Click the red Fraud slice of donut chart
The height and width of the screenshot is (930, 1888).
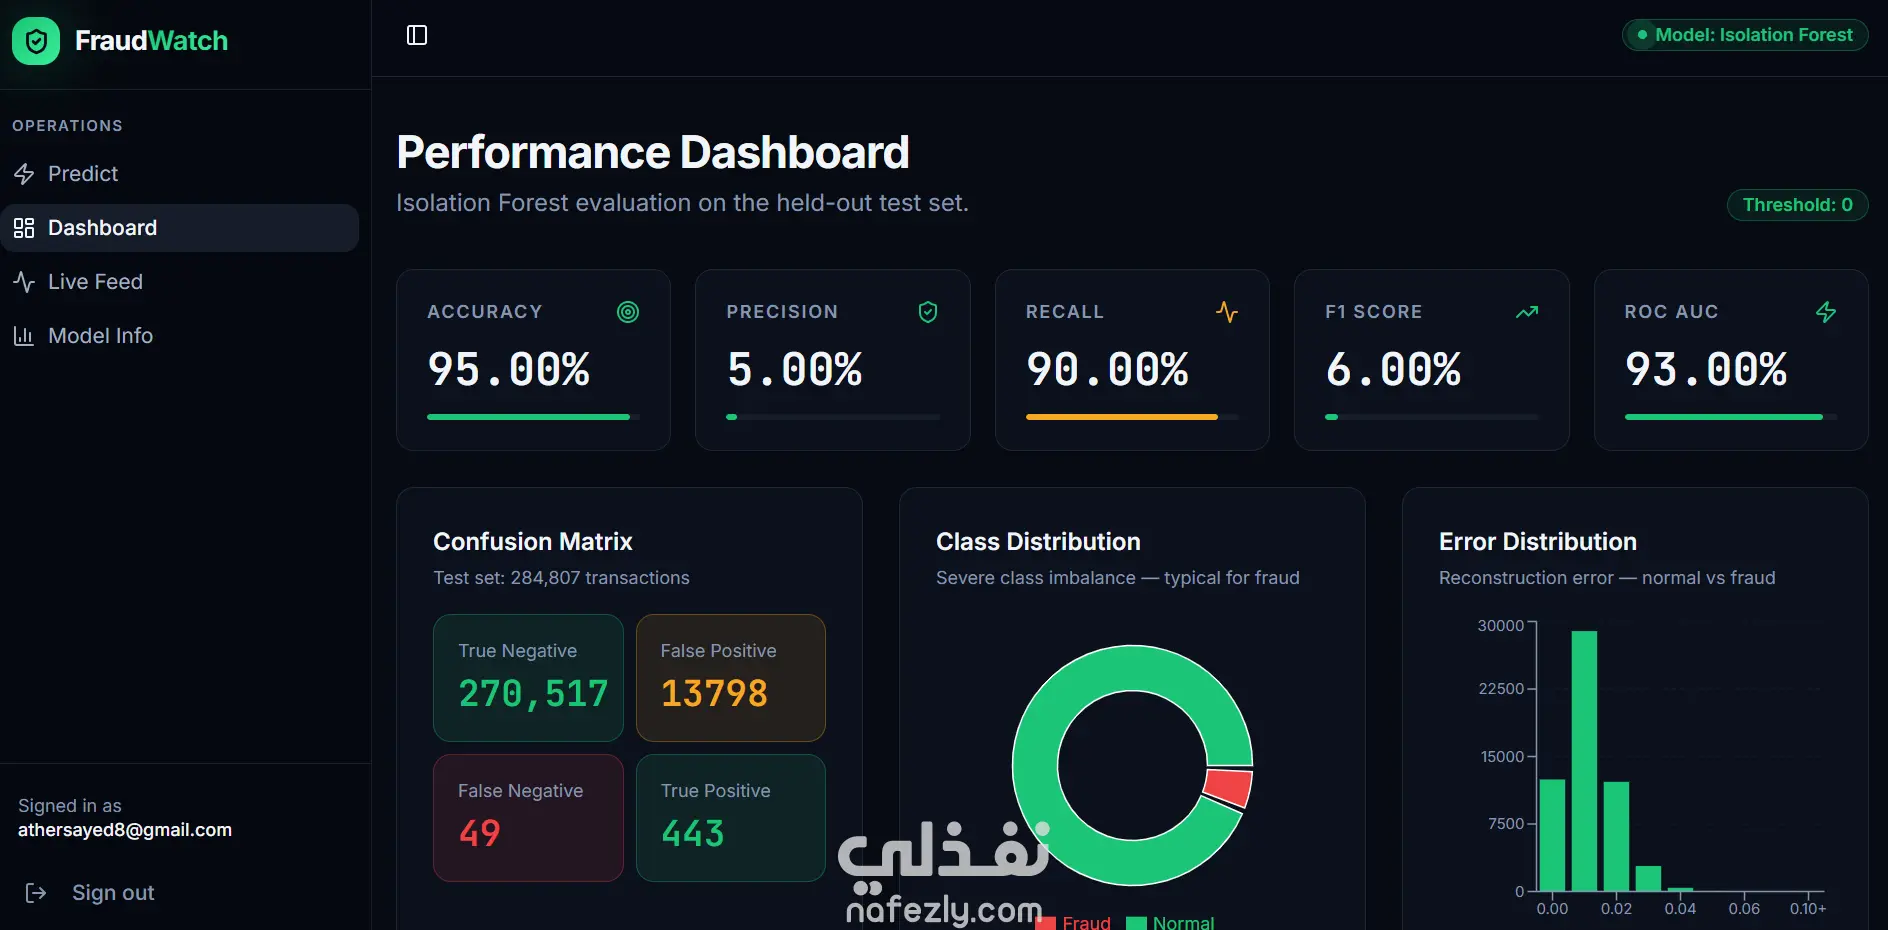(x=1230, y=787)
